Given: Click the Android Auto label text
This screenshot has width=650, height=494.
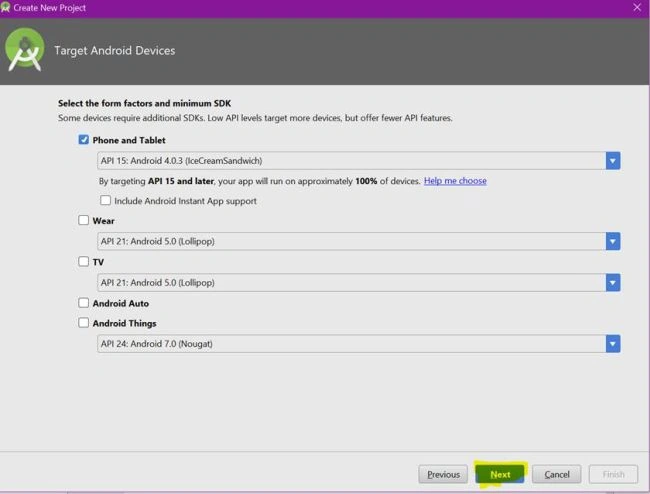Looking at the screenshot, I should pos(121,303).
